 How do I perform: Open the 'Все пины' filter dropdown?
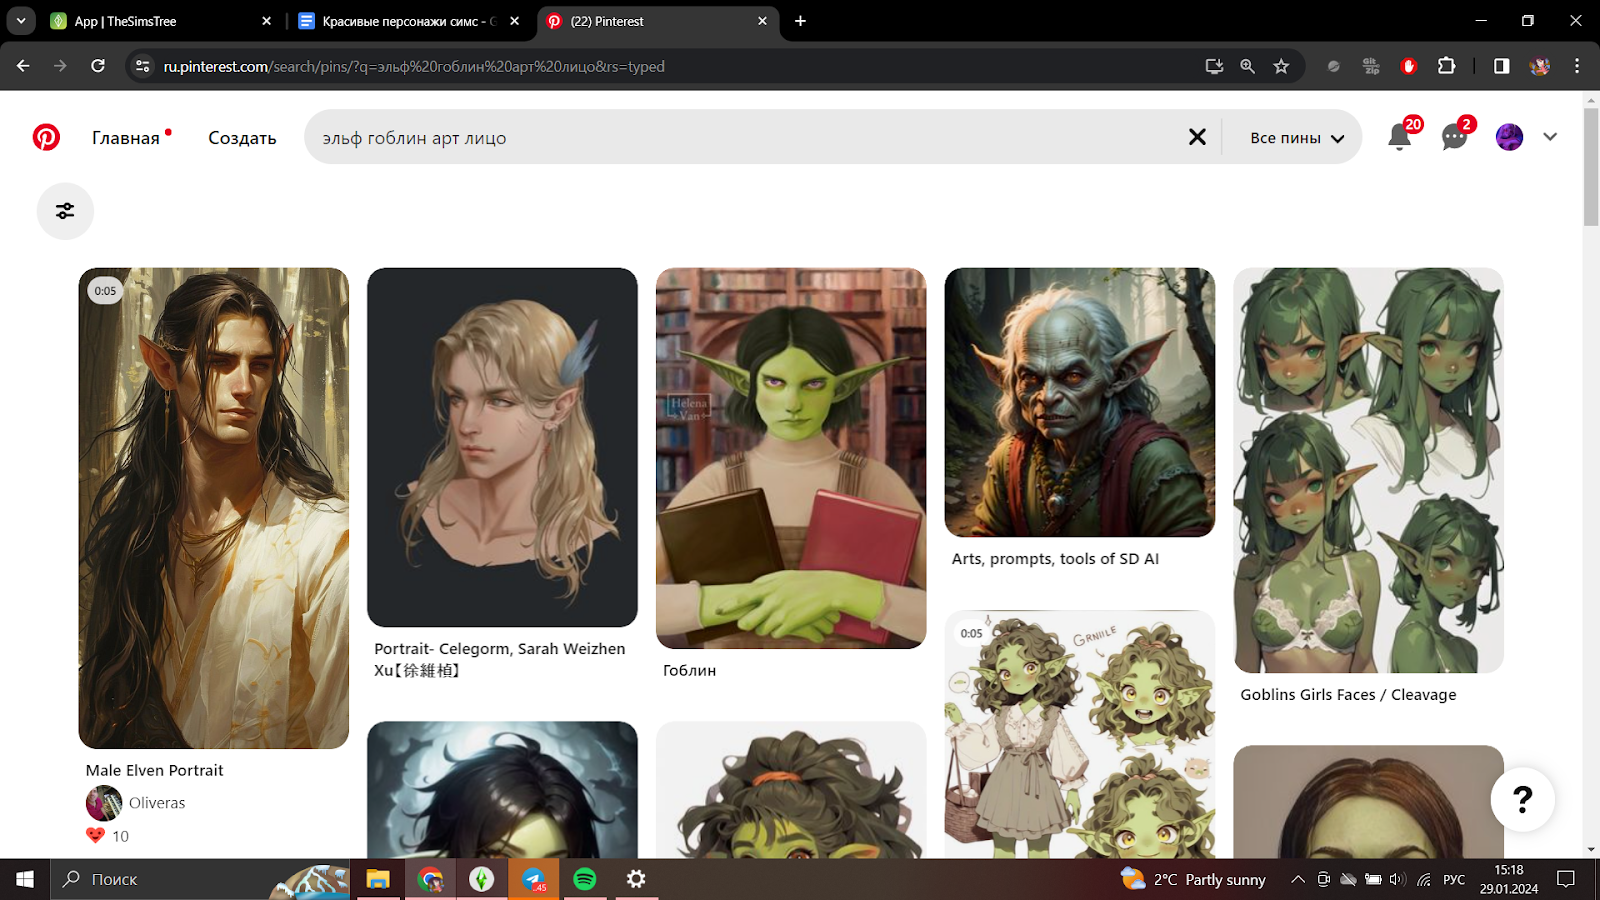1297,138
